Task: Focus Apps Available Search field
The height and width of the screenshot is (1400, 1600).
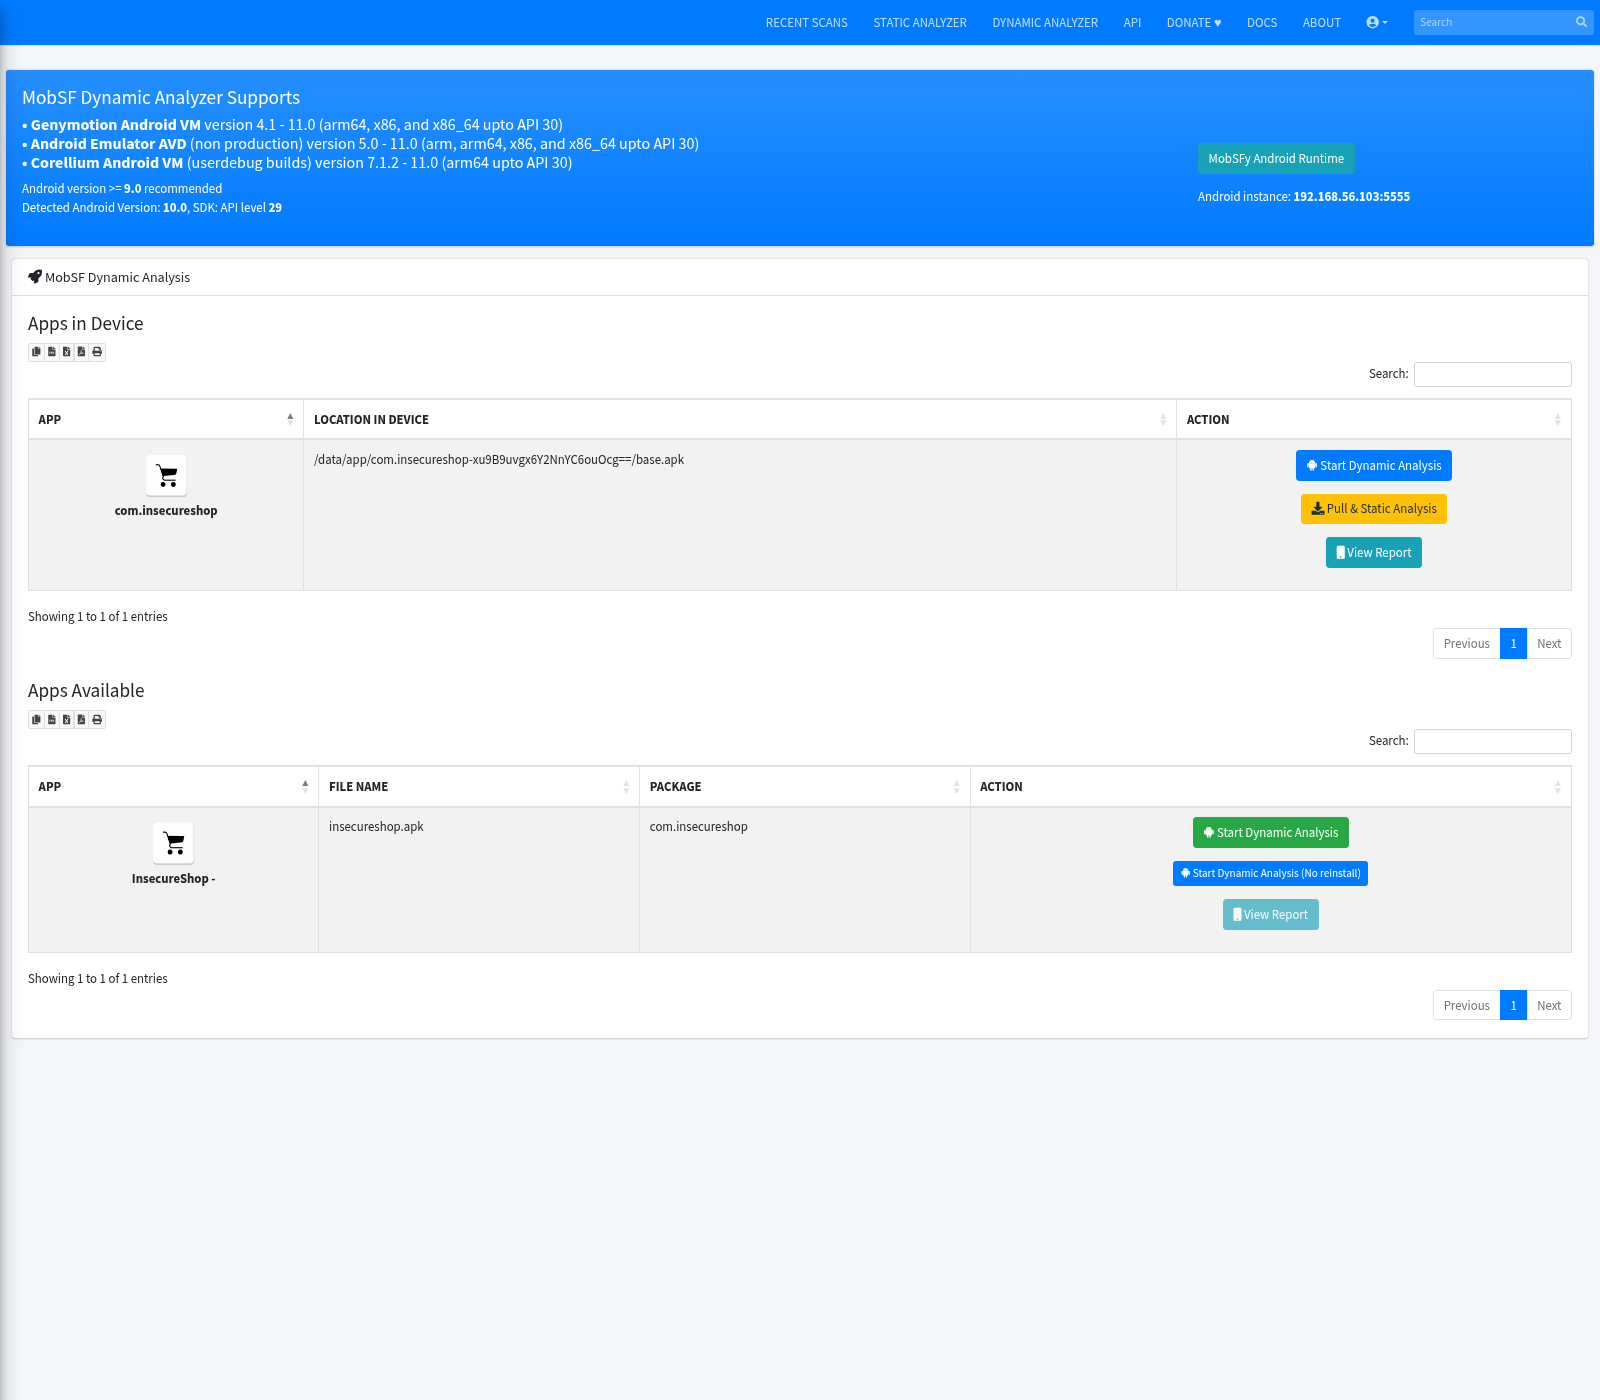Action: point(1493,741)
